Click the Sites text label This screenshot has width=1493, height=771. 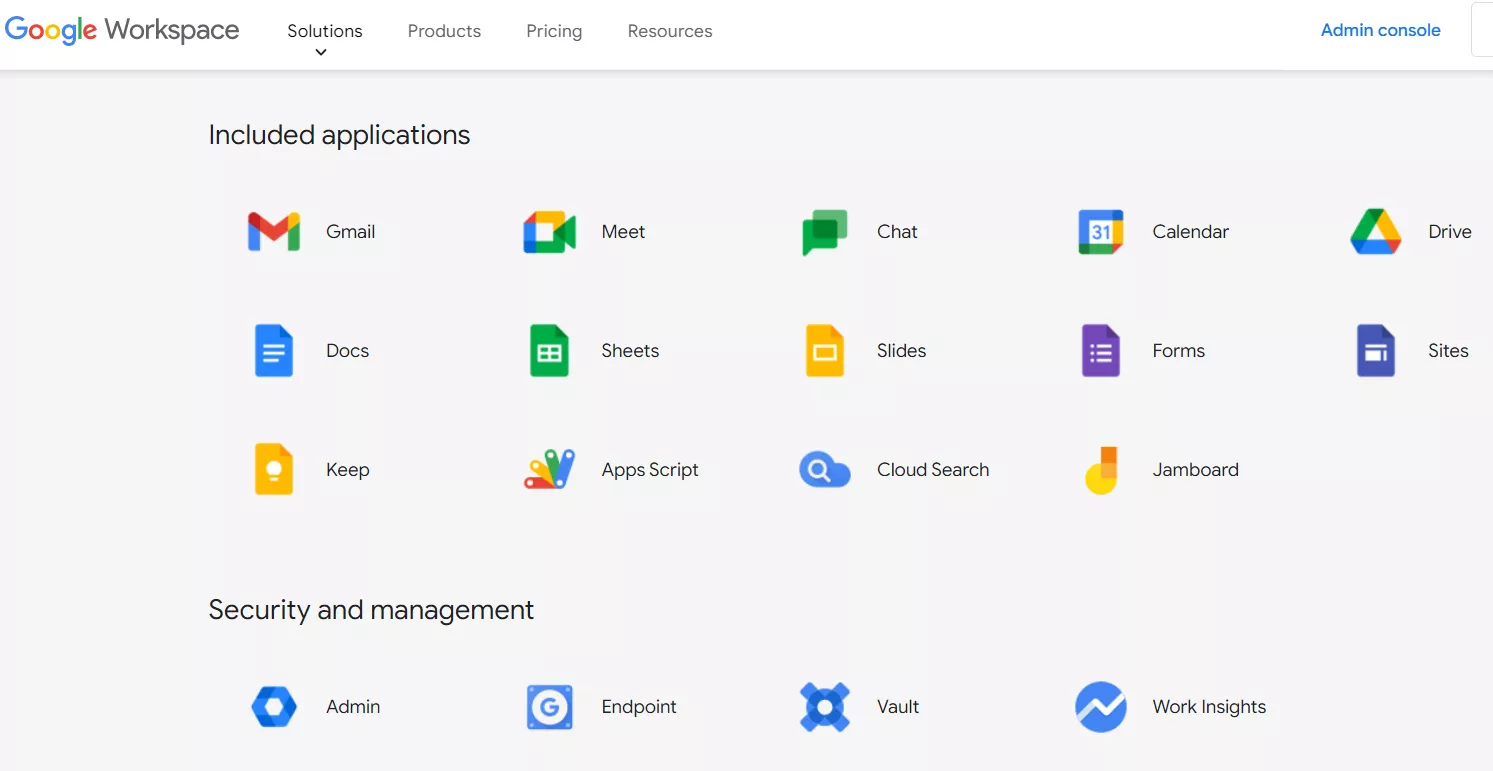click(x=1448, y=351)
